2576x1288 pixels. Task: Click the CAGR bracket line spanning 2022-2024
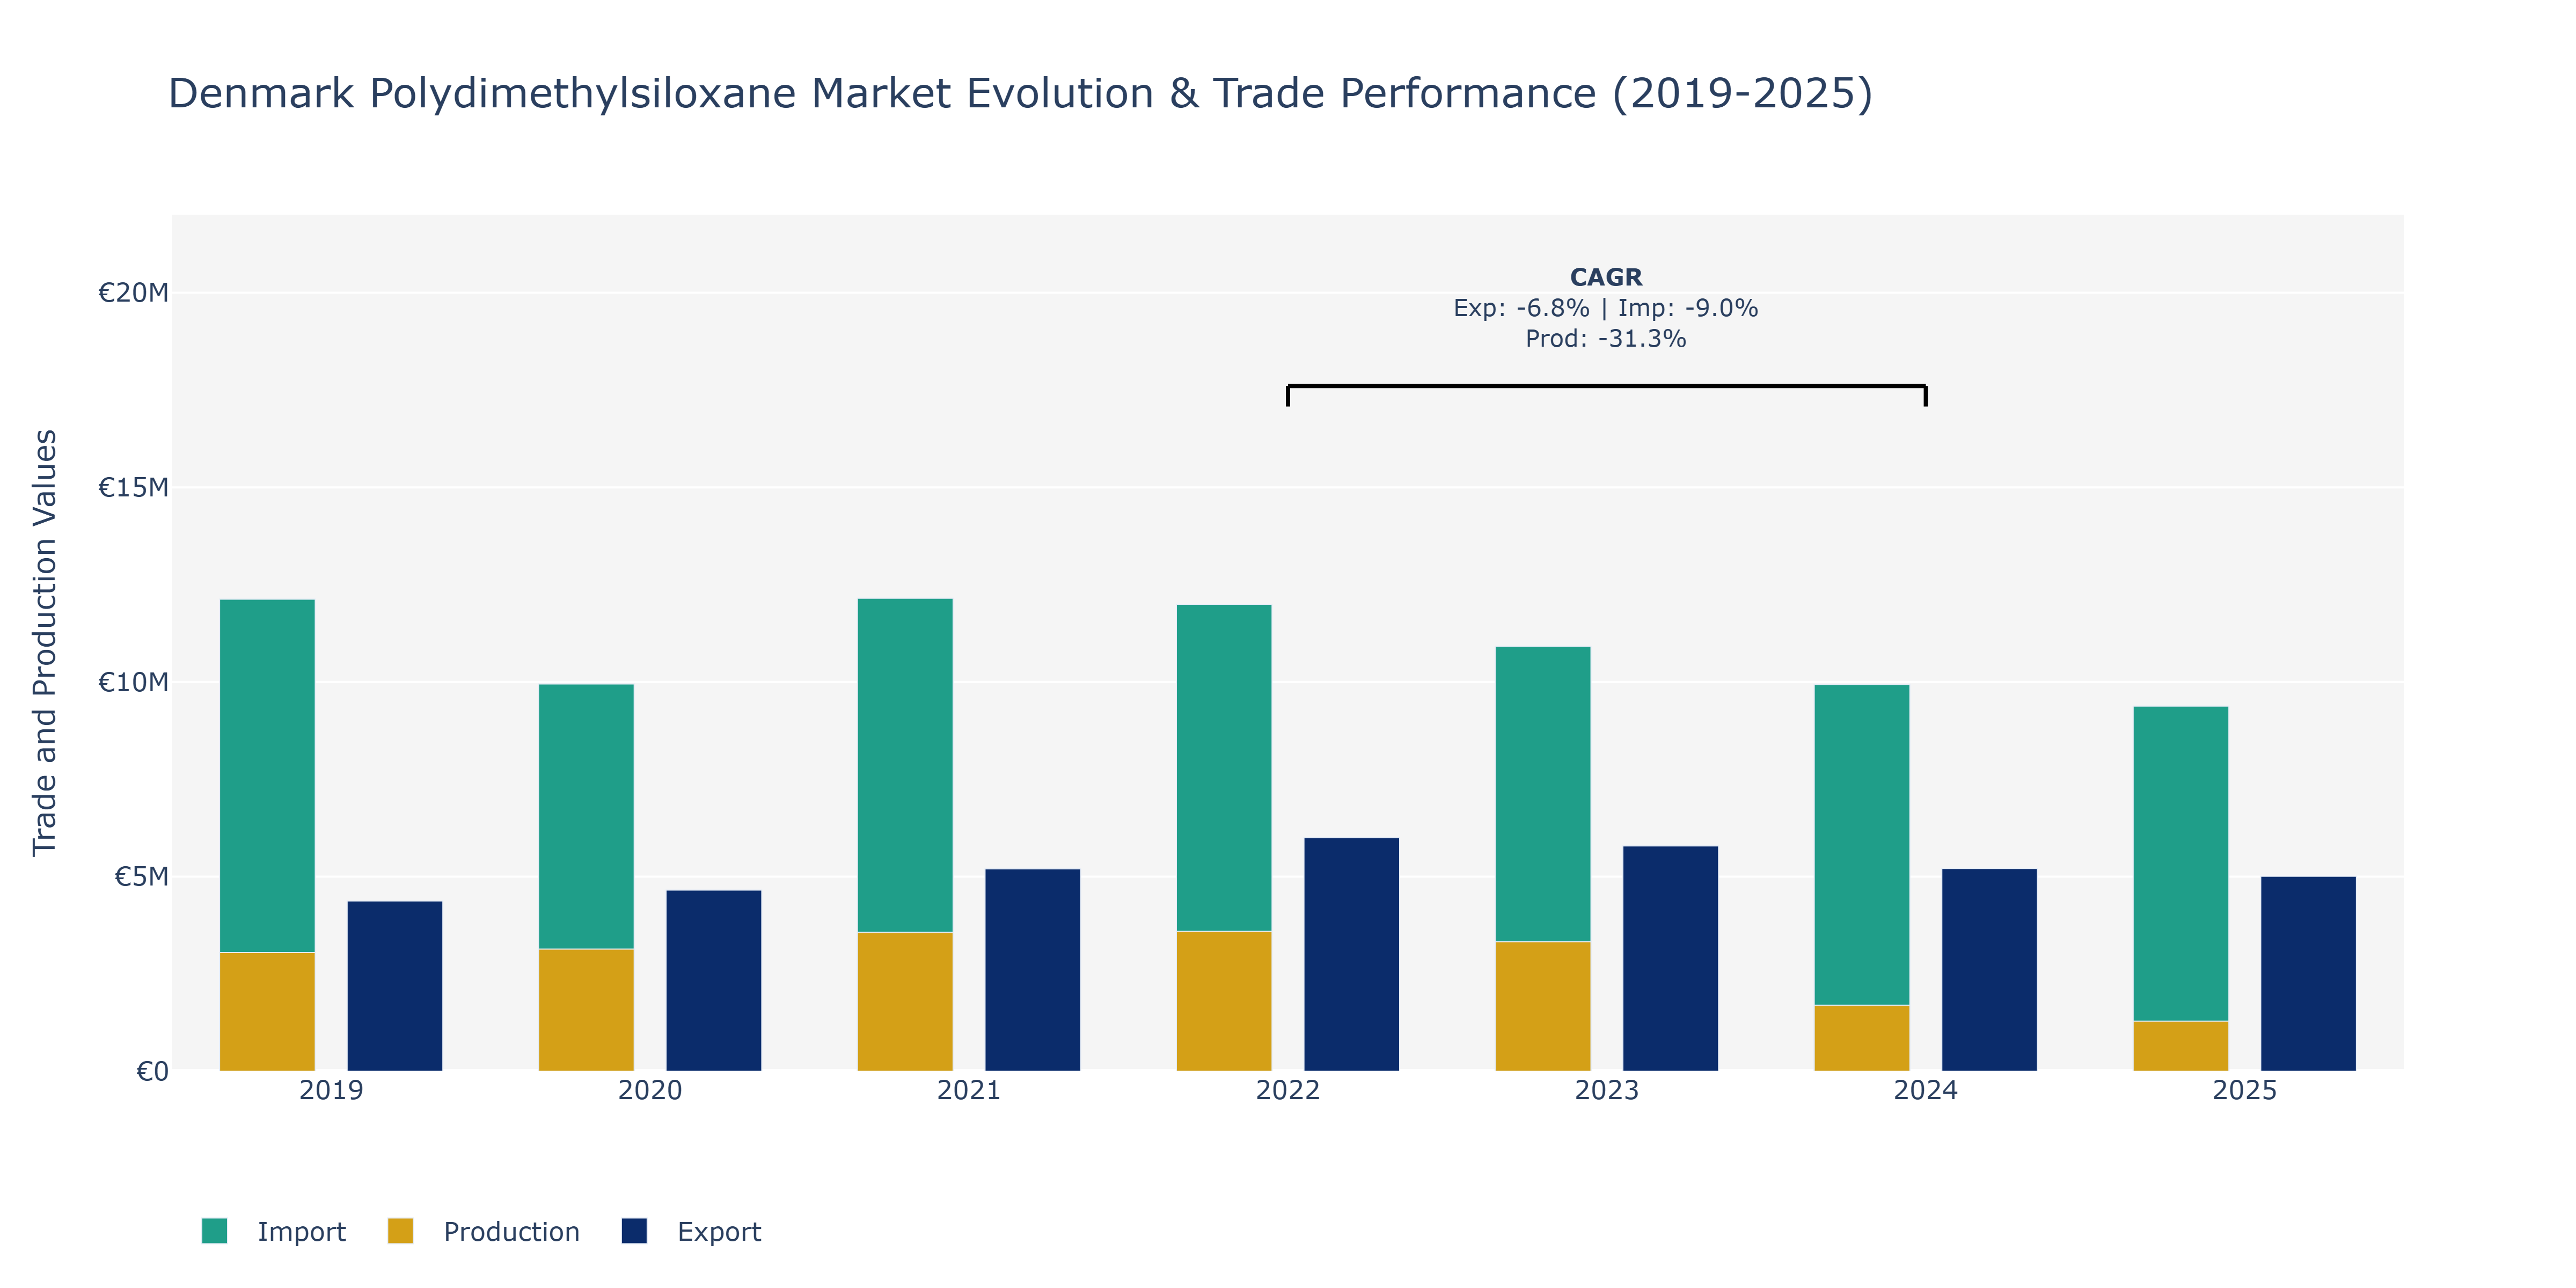1607,386
